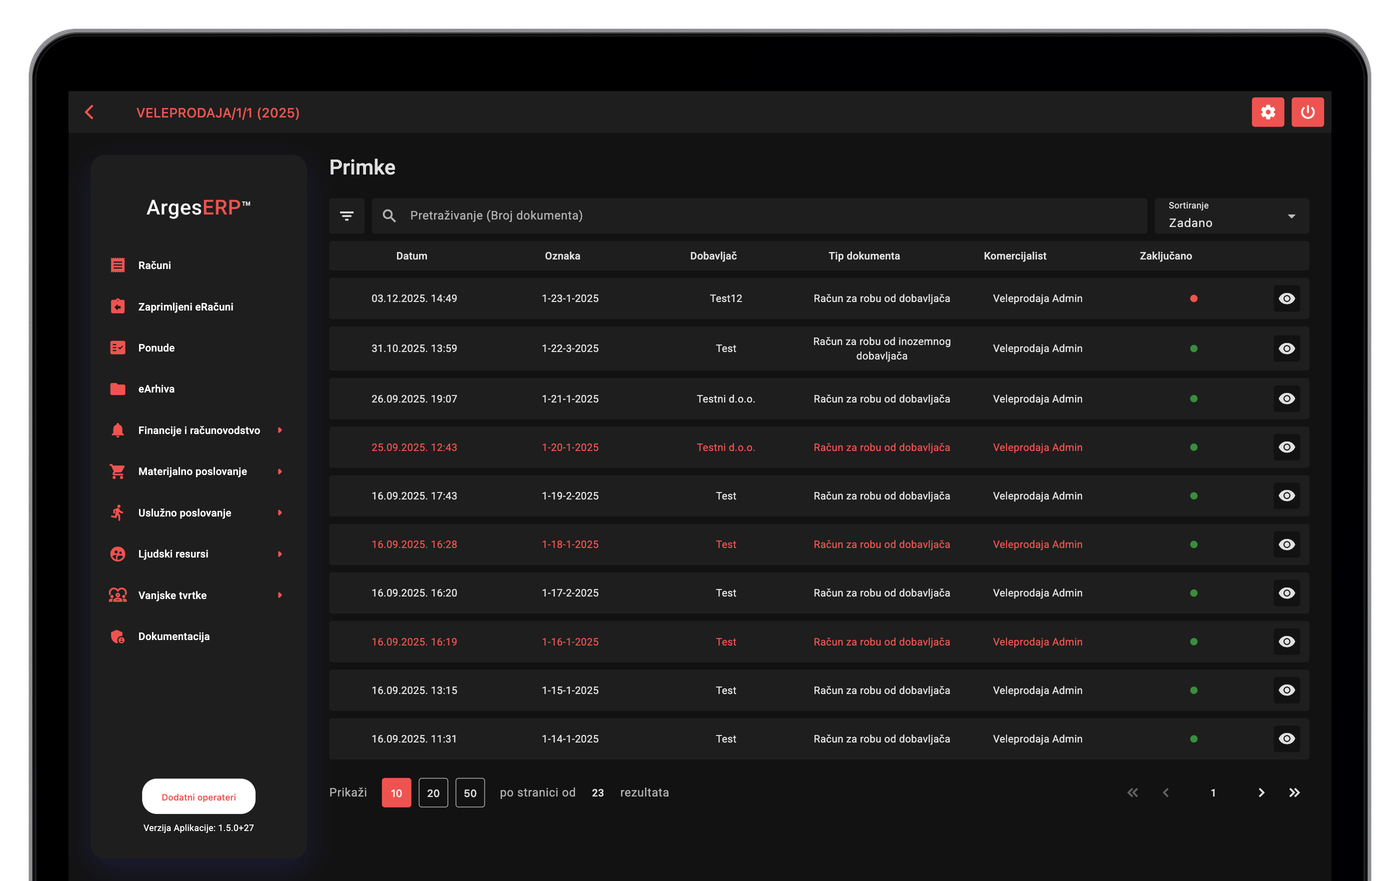This screenshot has height=881, width=1400.
Task: Open the Sortiranje Zadano dropdown
Action: 1231,216
